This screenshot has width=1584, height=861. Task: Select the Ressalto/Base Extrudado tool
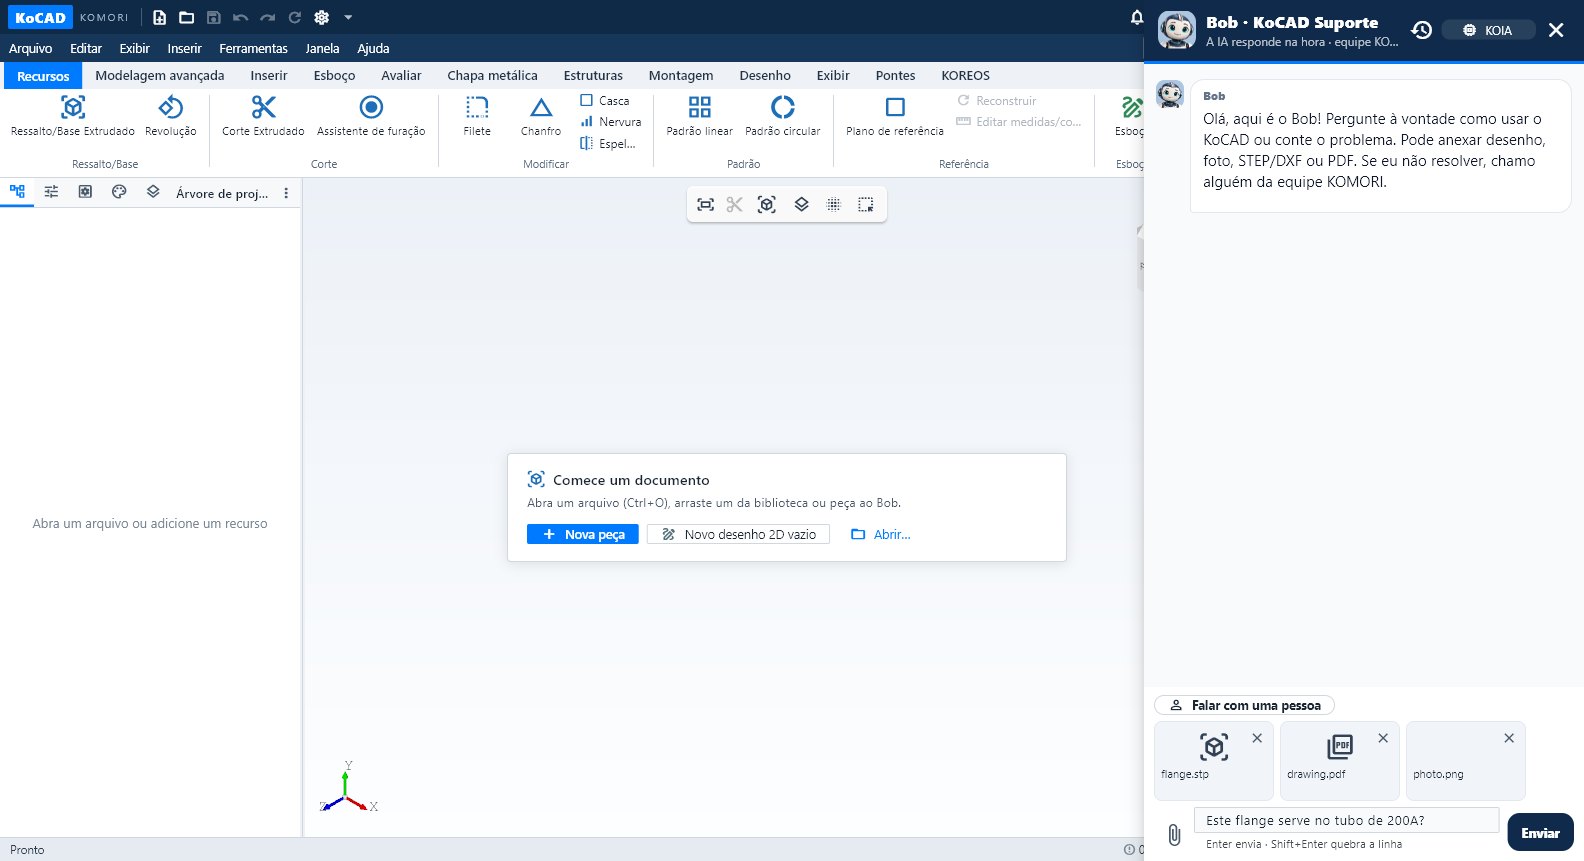click(73, 116)
